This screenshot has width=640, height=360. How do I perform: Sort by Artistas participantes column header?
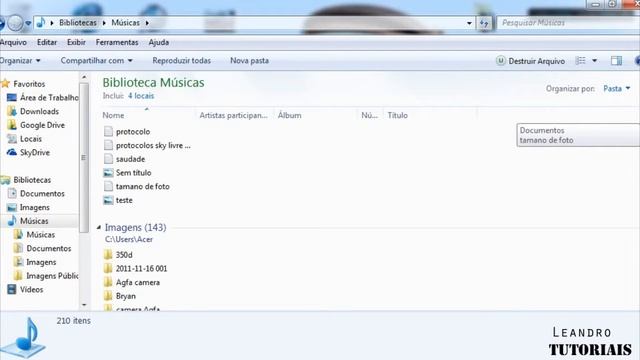(233, 116)
